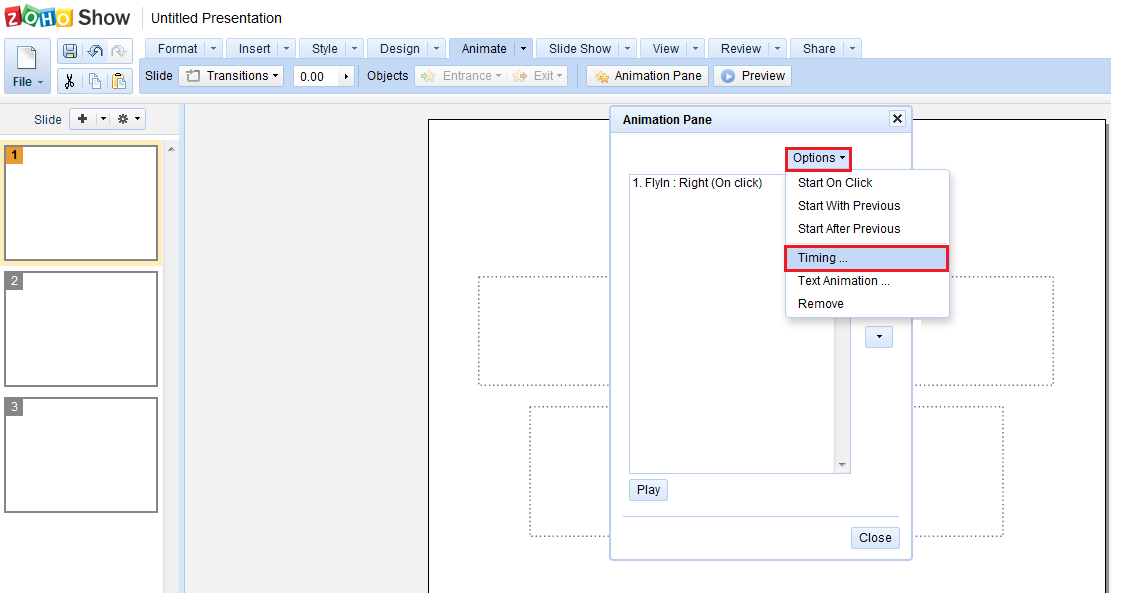Click the Zoho Show logo

click(67, 17)
